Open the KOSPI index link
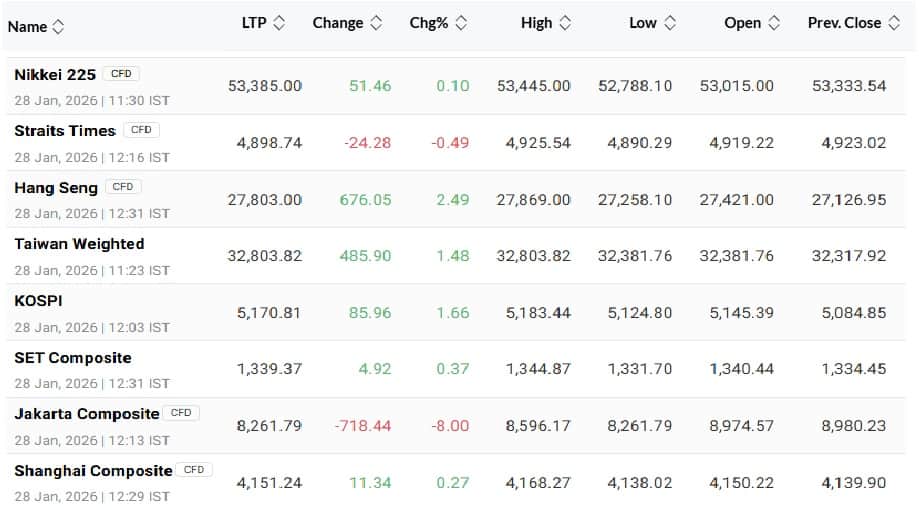Viewport: 919px width, 510px height. point(38,301)
